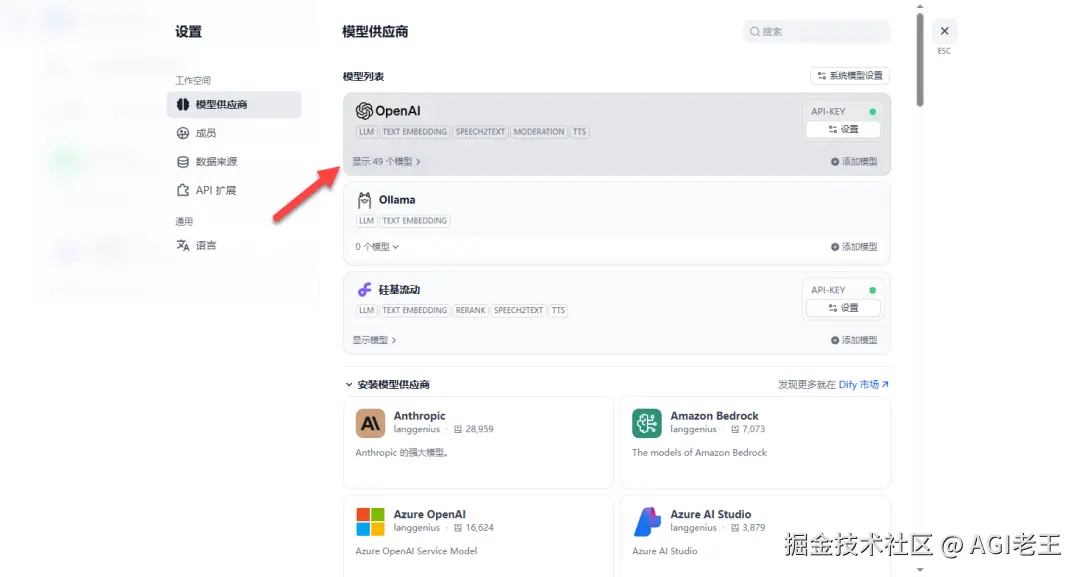This screenshot has height=577, width=1080.
Task: Click the Azure OpenAI Microsoft logo
Action: [371, 522]
